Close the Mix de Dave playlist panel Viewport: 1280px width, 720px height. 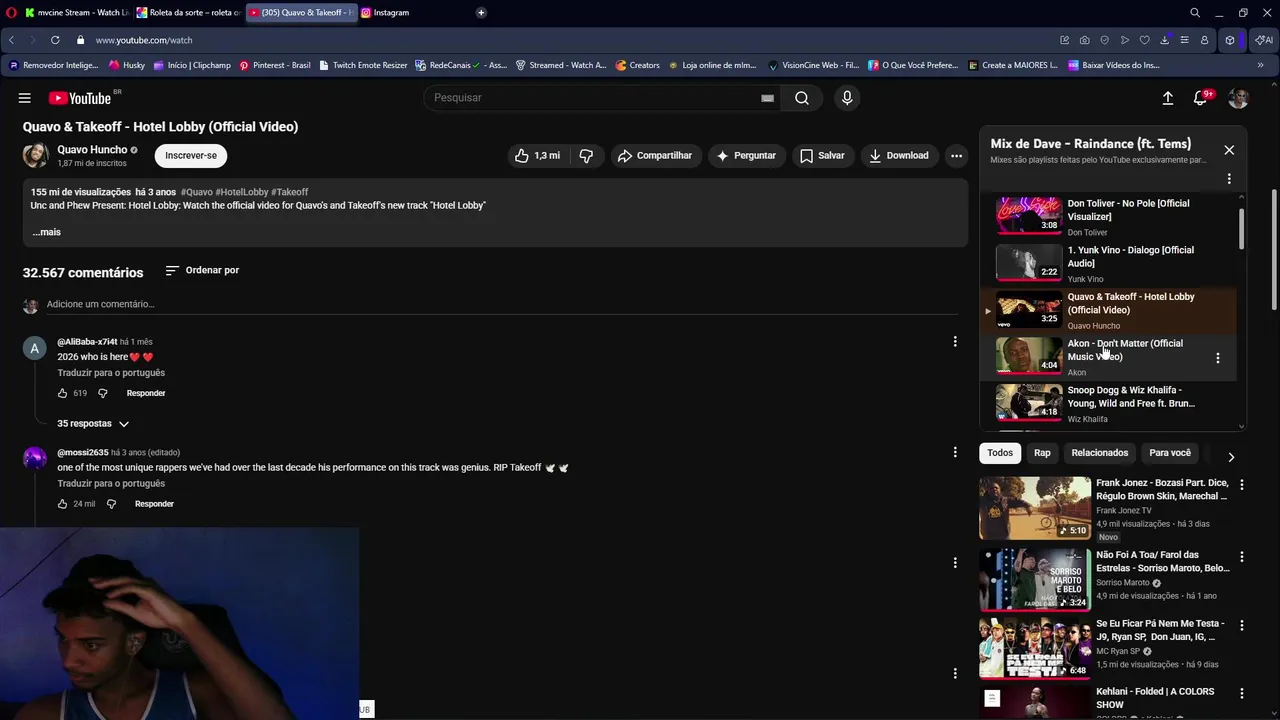(x=1229, y=150)
